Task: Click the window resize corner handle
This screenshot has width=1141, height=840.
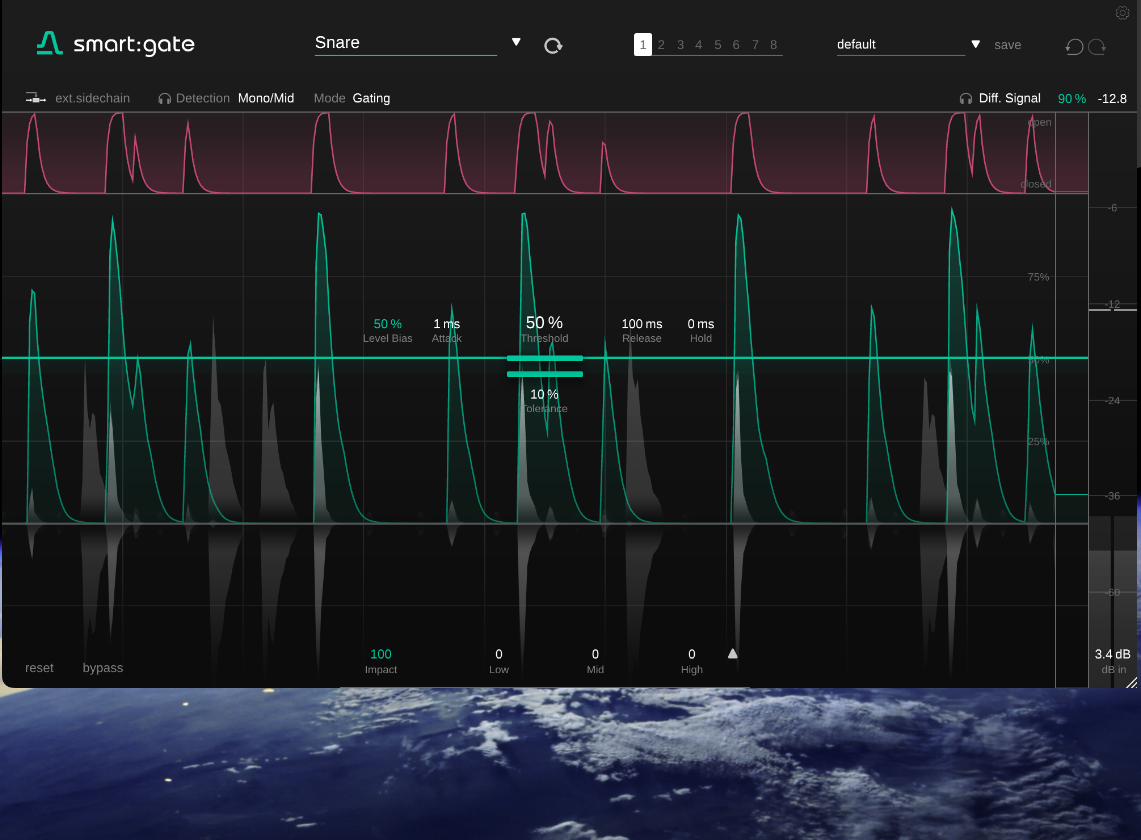Action: (1131, 682)
